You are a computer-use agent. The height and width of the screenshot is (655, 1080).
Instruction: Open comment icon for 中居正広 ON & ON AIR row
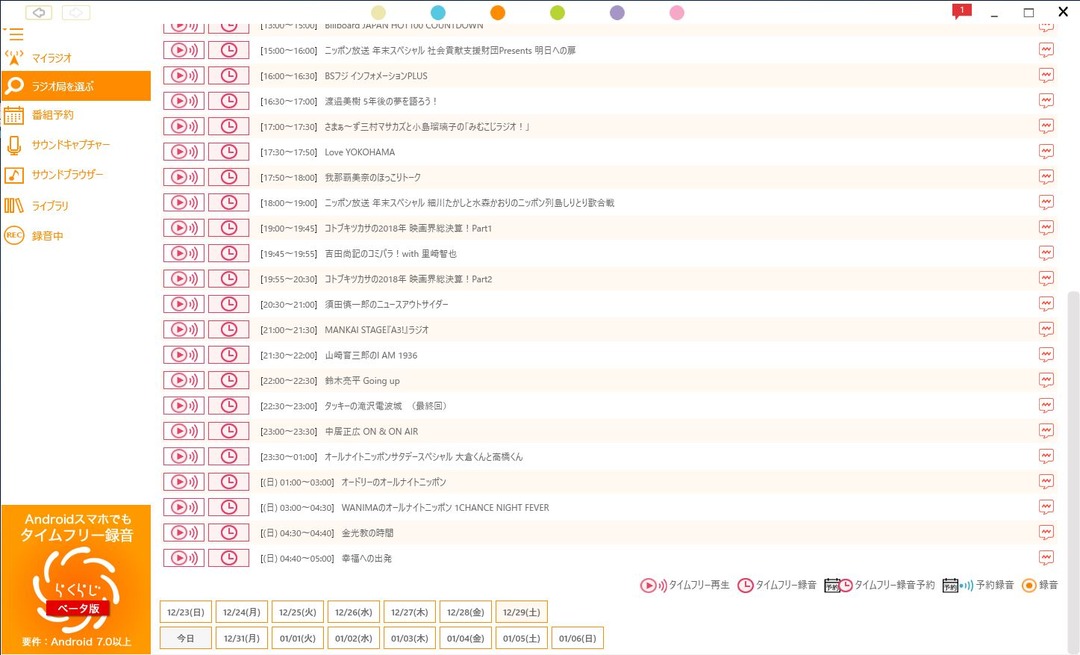click(x=1046, y=431)
